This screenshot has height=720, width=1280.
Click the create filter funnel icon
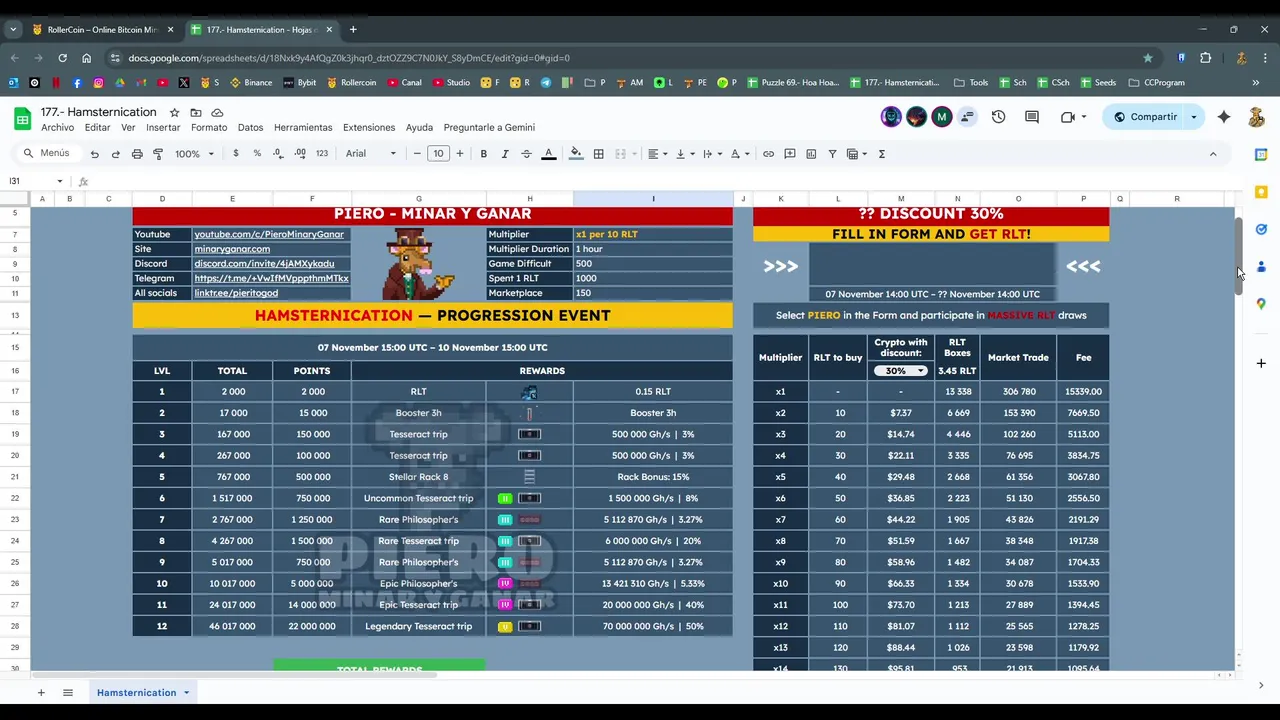point(832,154)
